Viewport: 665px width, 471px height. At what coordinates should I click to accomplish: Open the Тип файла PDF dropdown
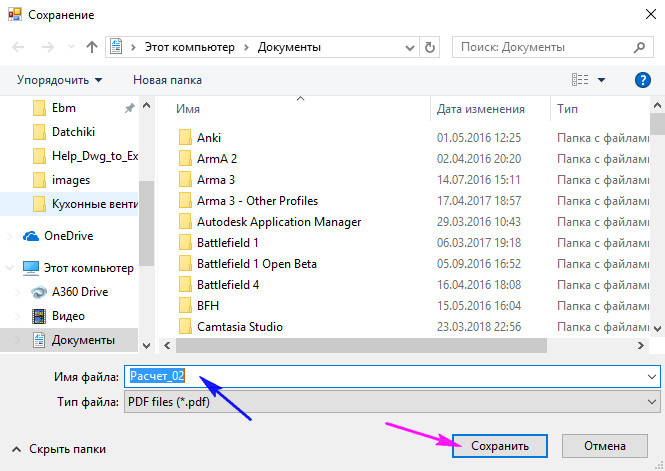point(392,401)
